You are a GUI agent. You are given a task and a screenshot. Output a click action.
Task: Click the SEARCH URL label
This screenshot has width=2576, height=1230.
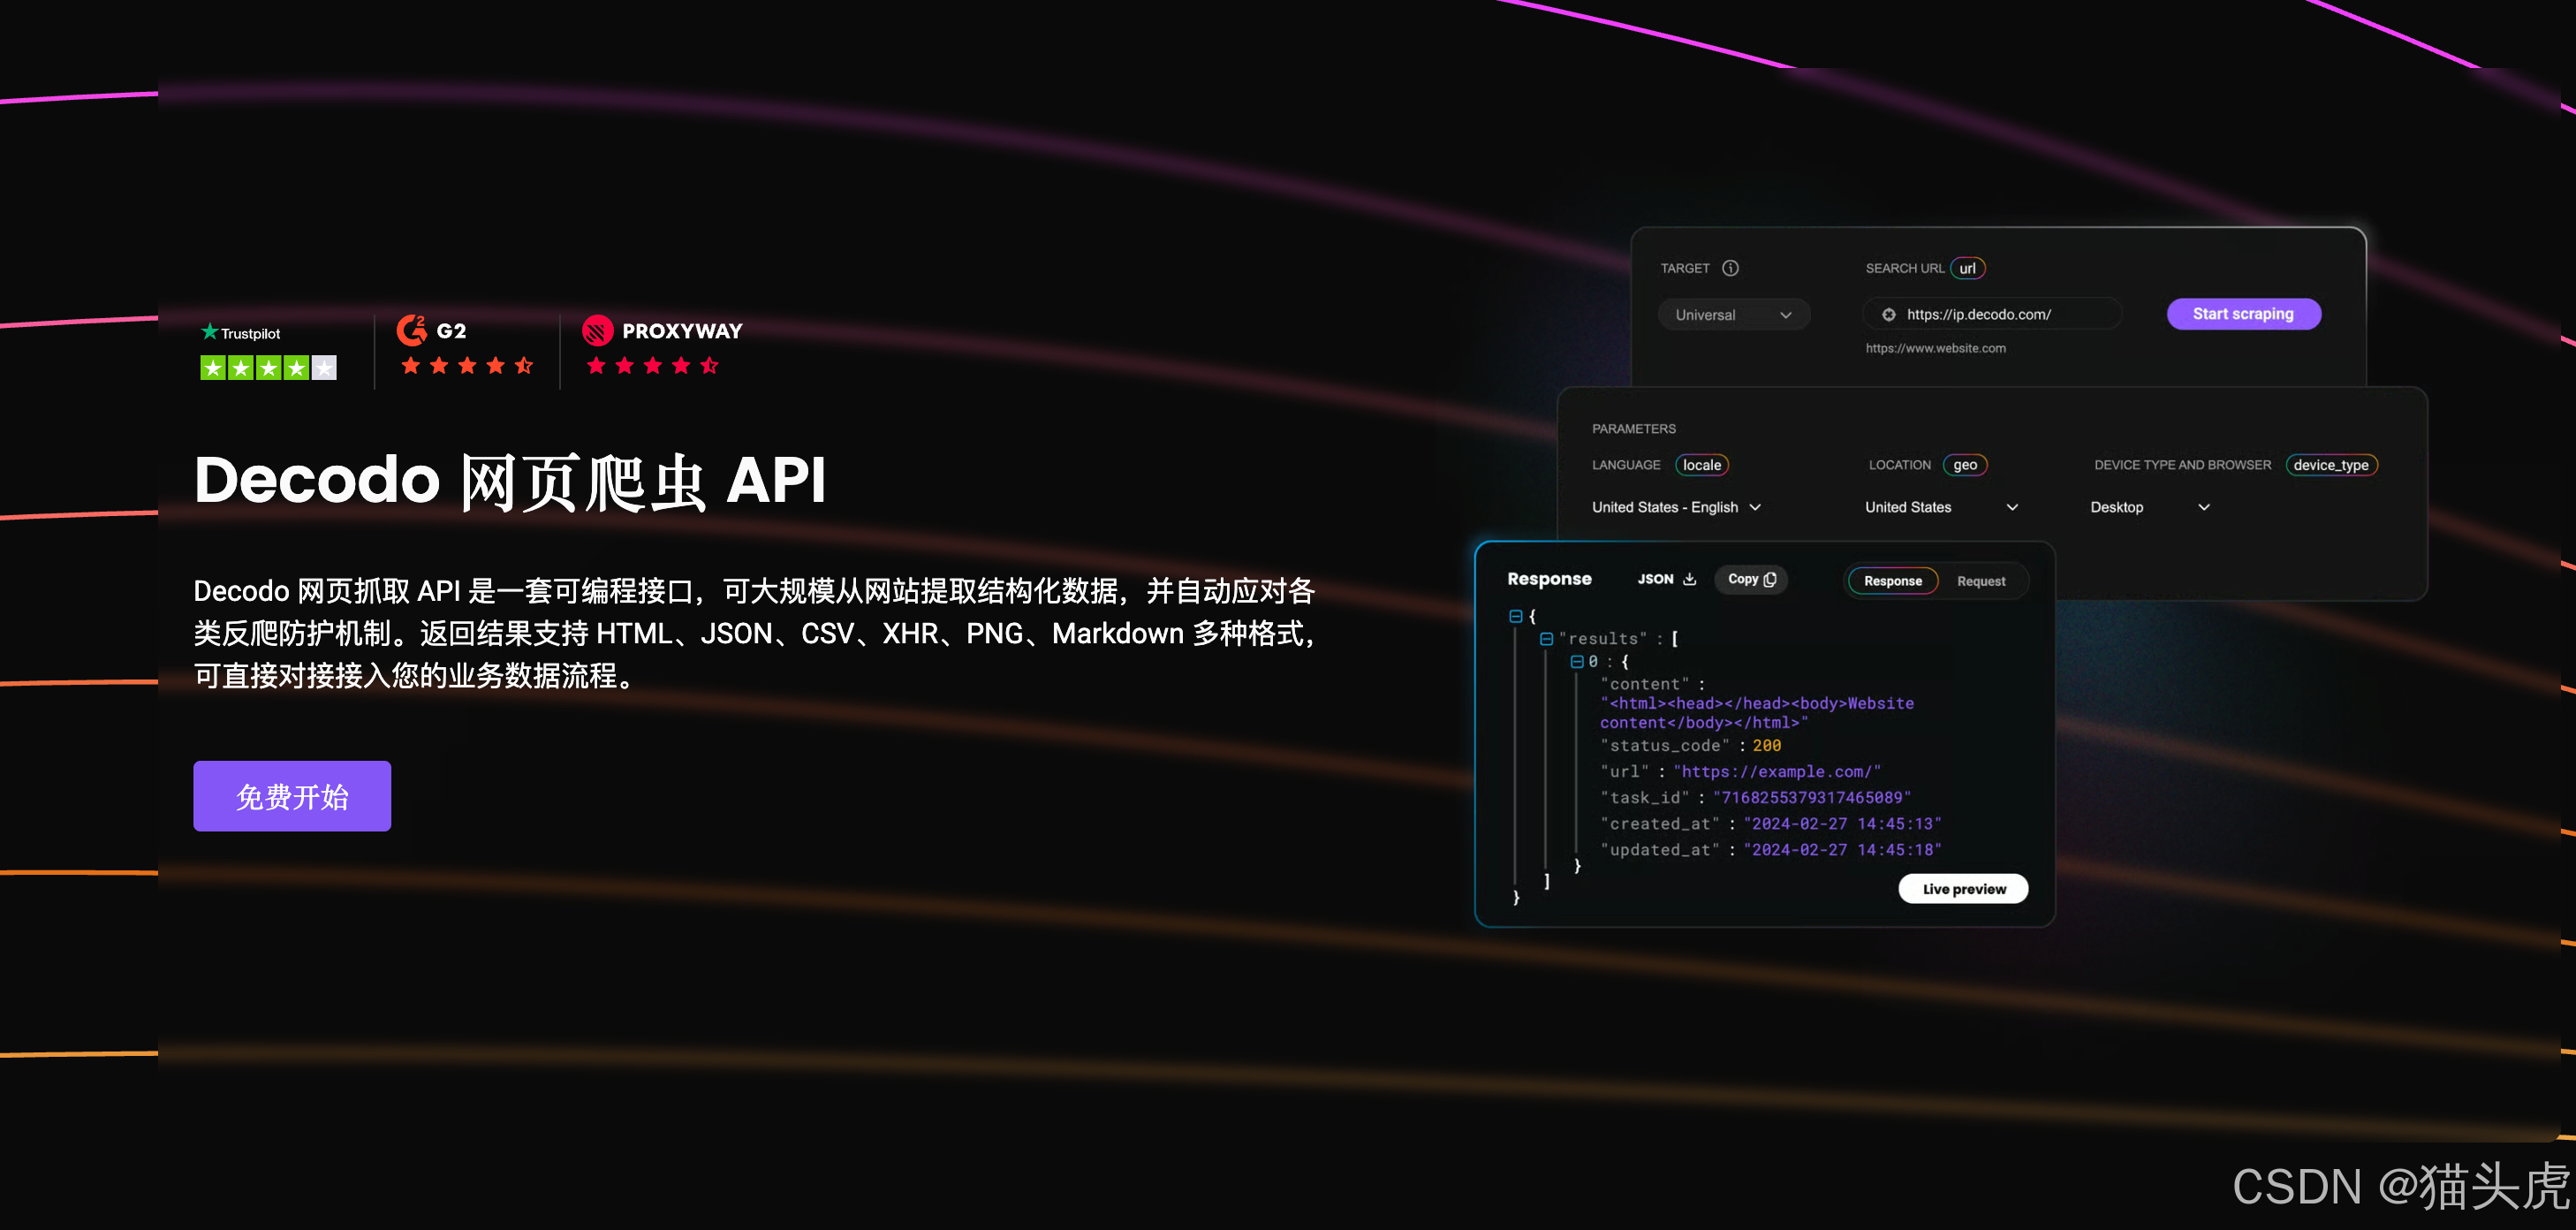pos(1905,268)
